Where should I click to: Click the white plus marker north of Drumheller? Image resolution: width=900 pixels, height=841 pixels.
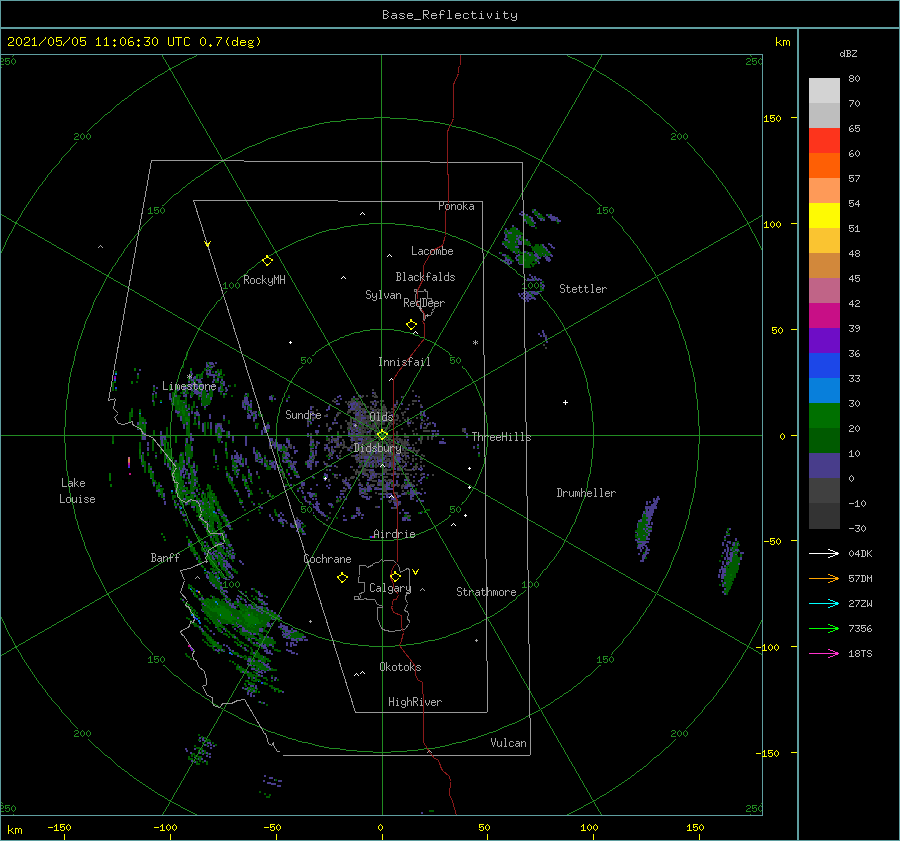[x=565, y=402]
